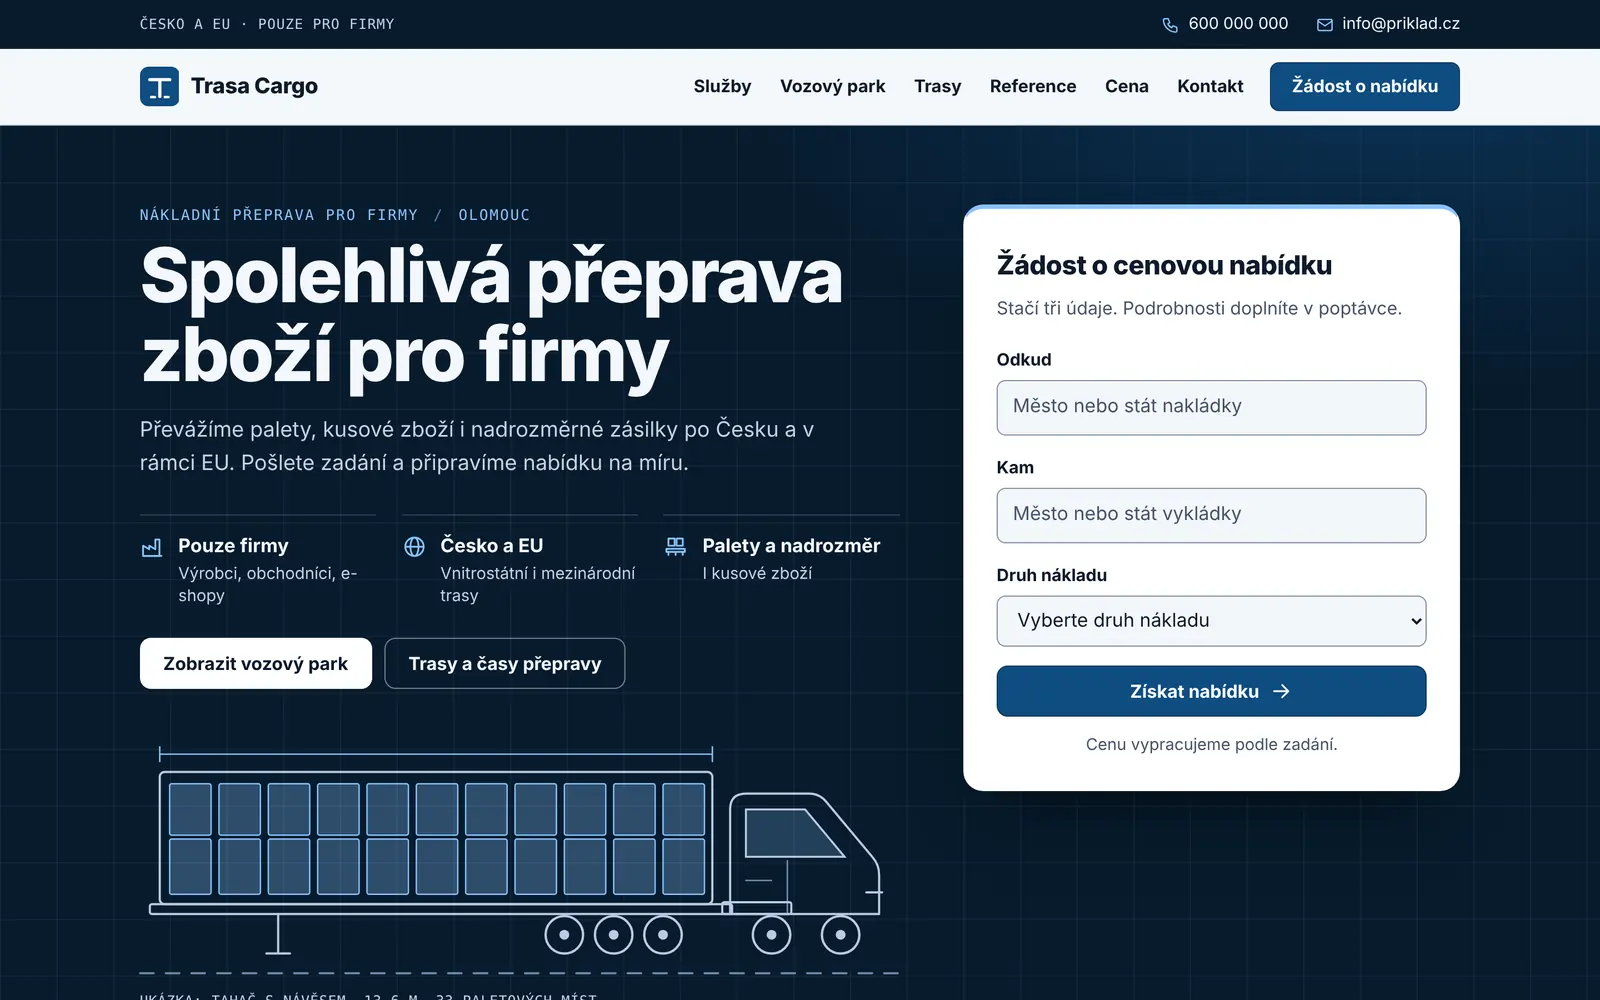Click the Trasa Cargo brand name
The height and width of the screenshot is (1000, 1600).
254,86
